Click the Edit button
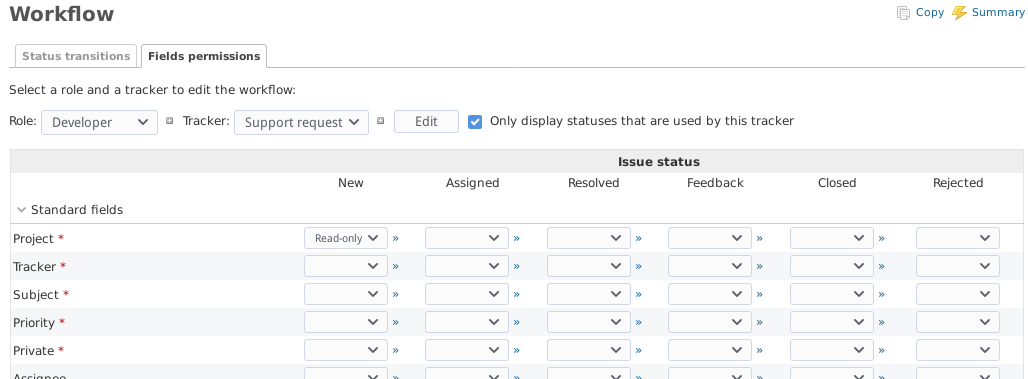This screenshot has width=1028, height=379. (x=426, y=122)
